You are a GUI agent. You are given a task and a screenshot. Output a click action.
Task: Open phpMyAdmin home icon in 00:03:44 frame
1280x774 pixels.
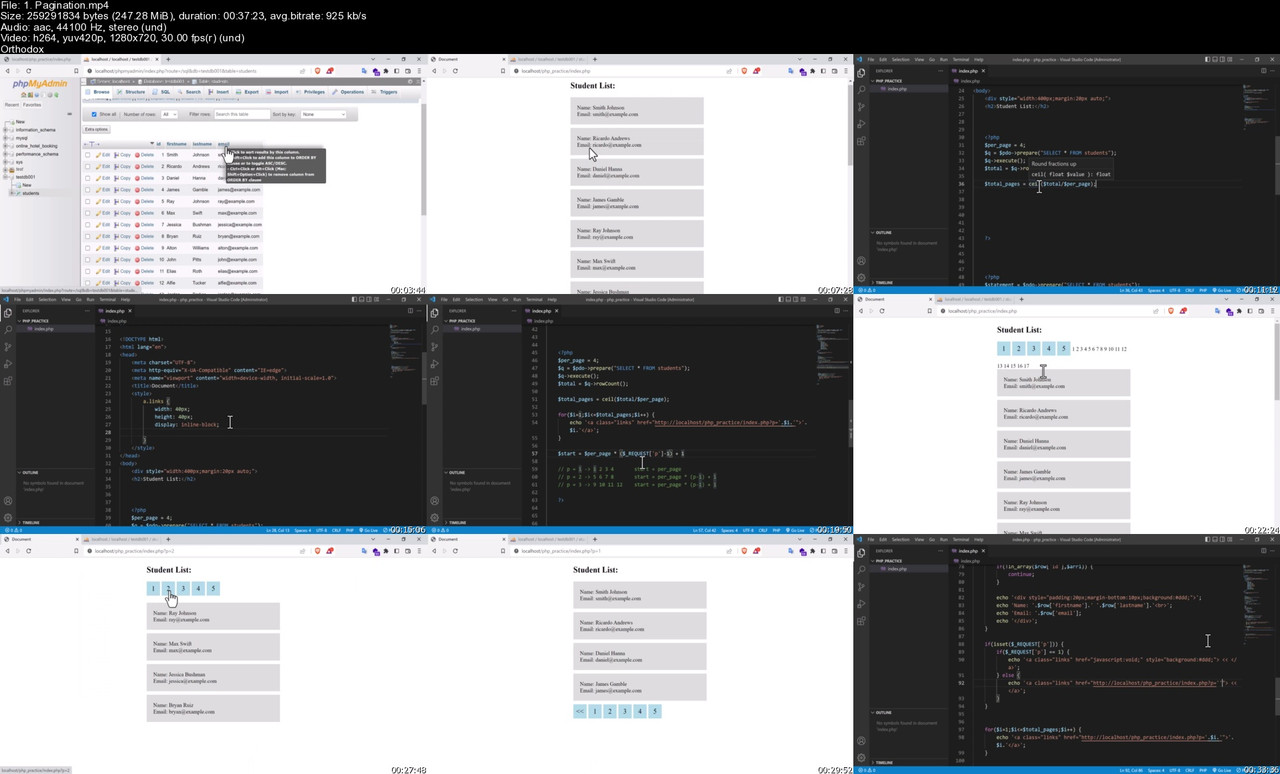pyautogui.click(x=23, y=95)
